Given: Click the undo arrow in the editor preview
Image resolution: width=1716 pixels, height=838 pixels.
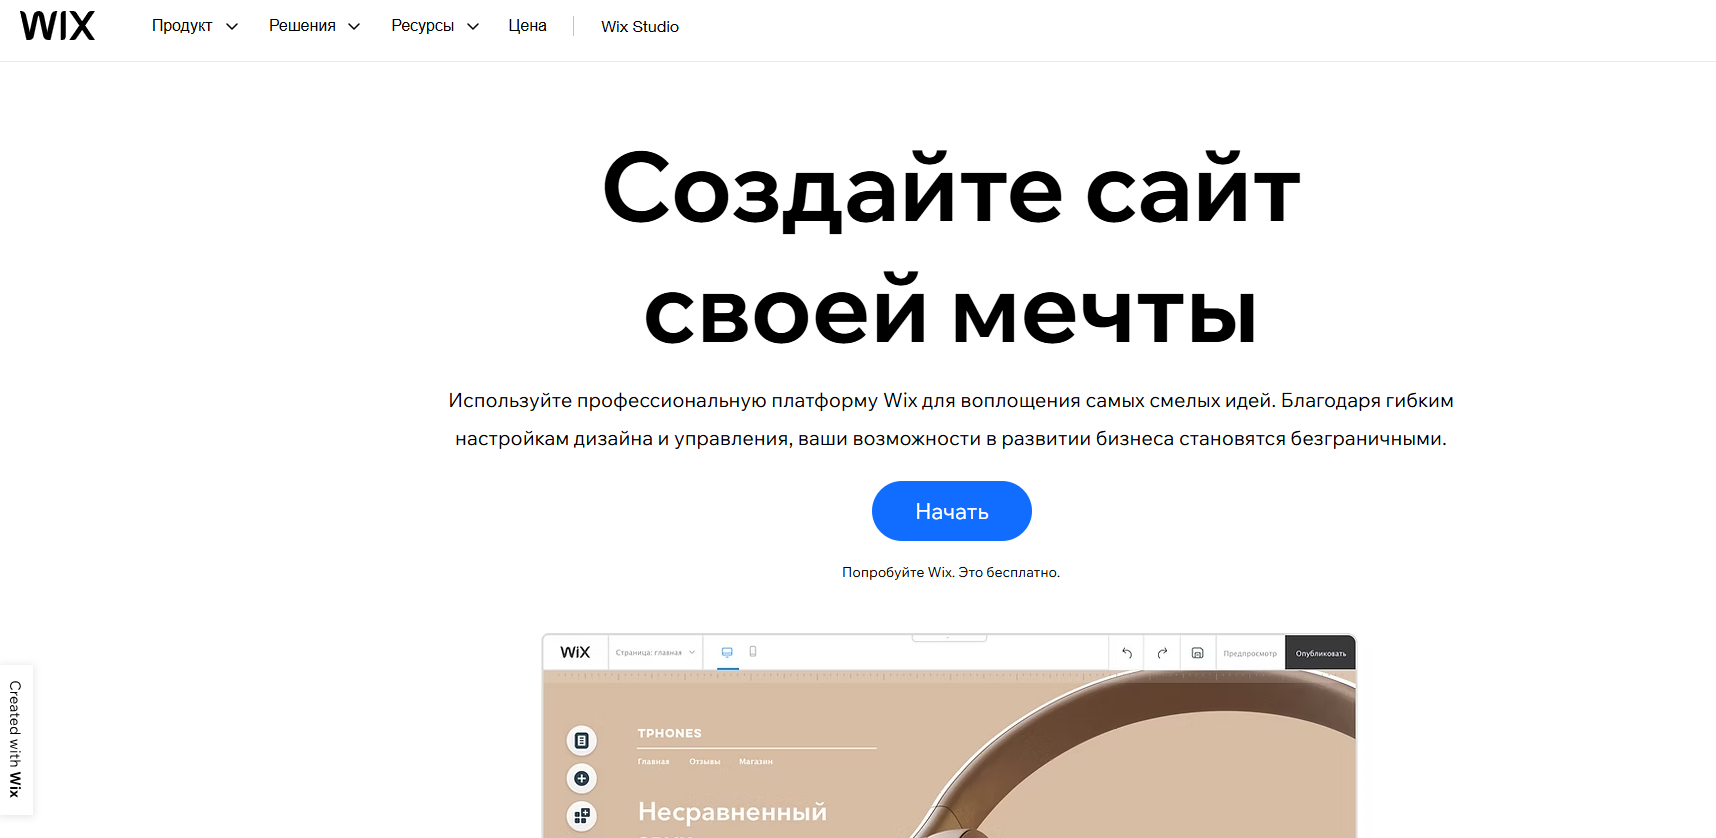Looking at the screenshot, I should (1127, 653).
